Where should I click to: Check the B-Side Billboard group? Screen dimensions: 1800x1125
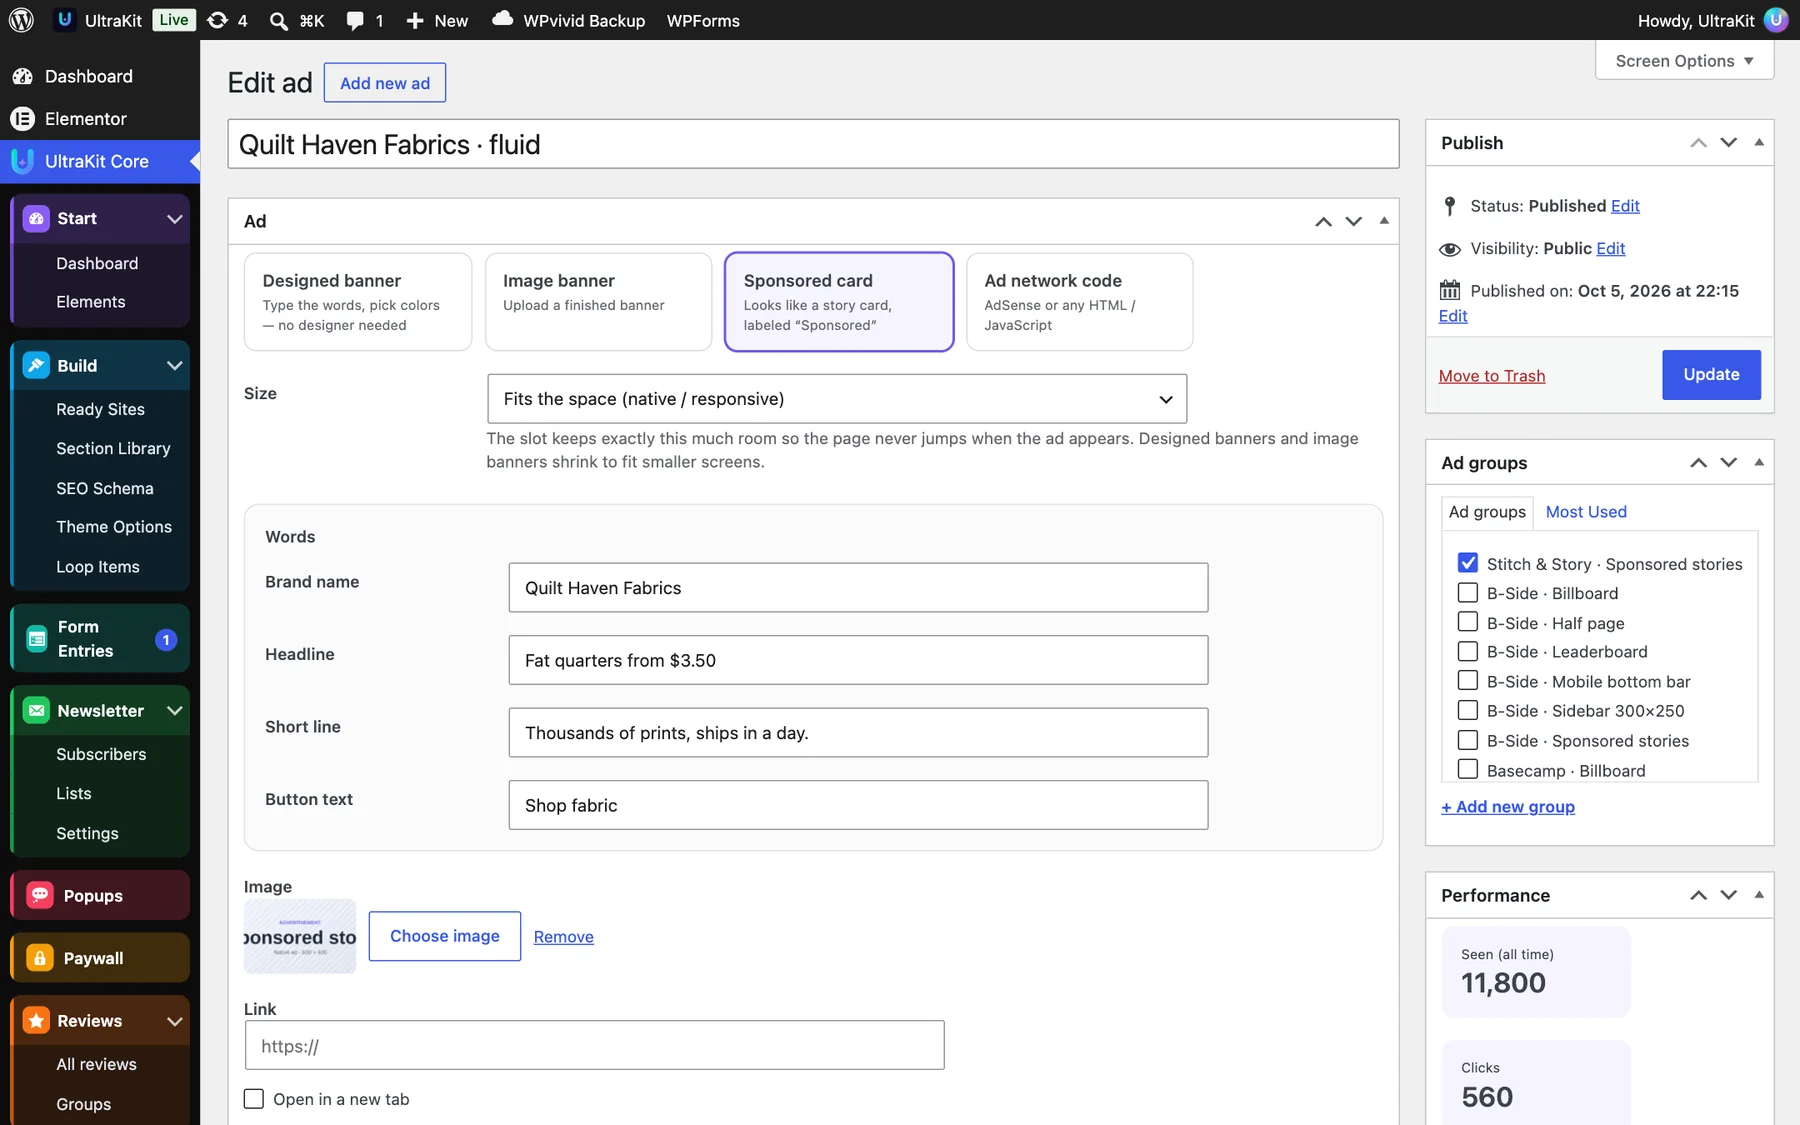1468,593
